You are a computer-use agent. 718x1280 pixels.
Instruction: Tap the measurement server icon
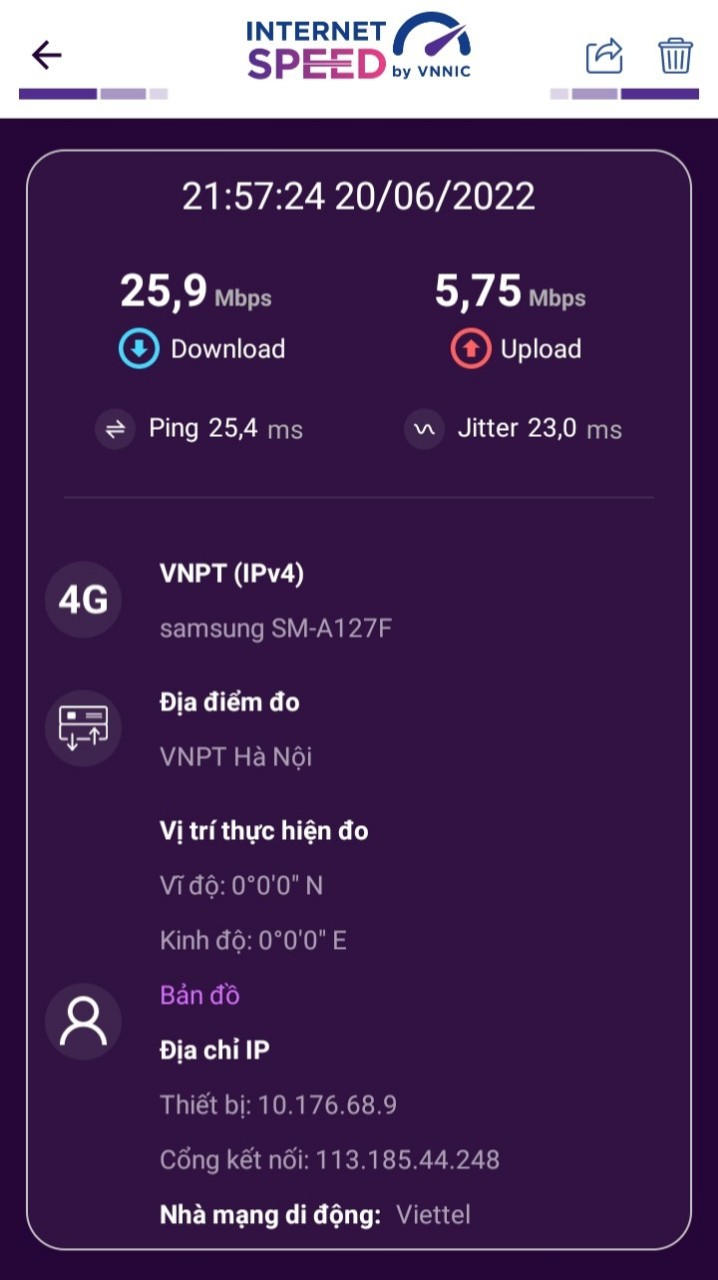coord(84,728)
